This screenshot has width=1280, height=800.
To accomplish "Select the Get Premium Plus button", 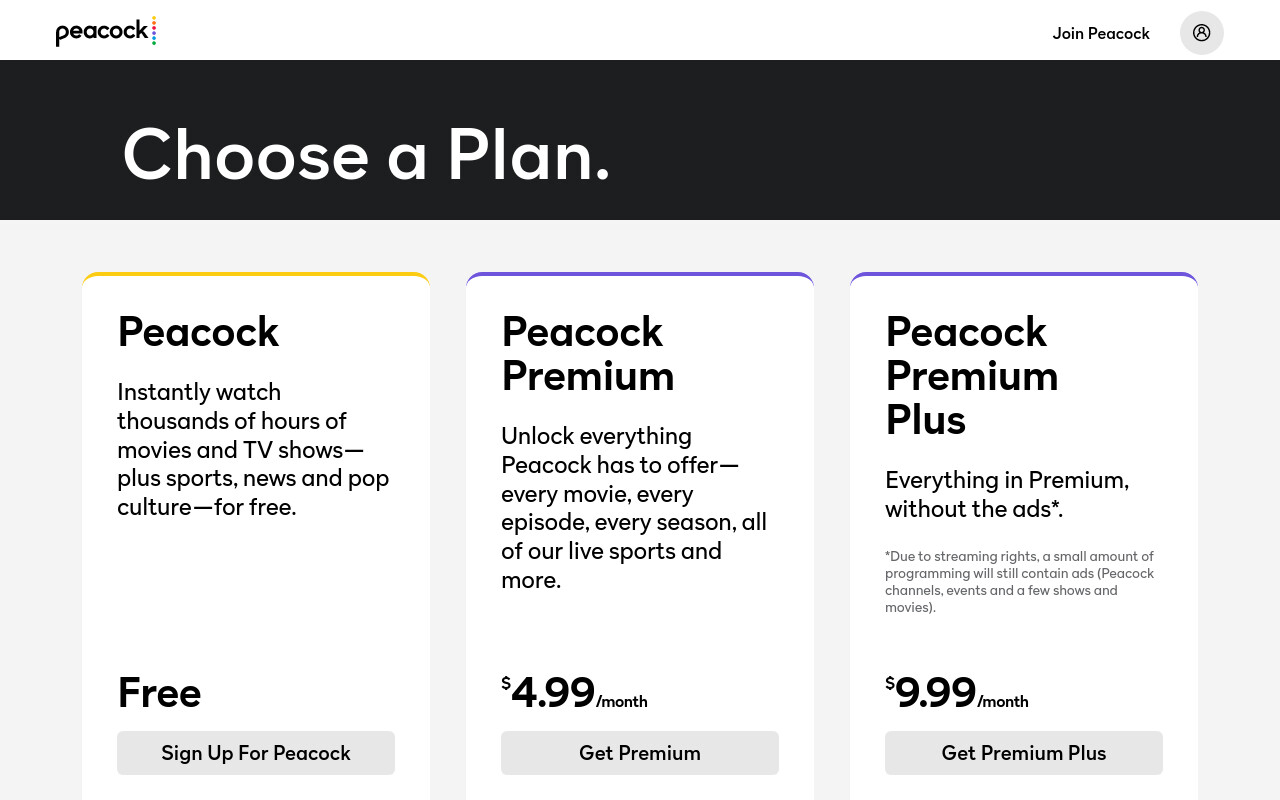I will (1024, 753).
